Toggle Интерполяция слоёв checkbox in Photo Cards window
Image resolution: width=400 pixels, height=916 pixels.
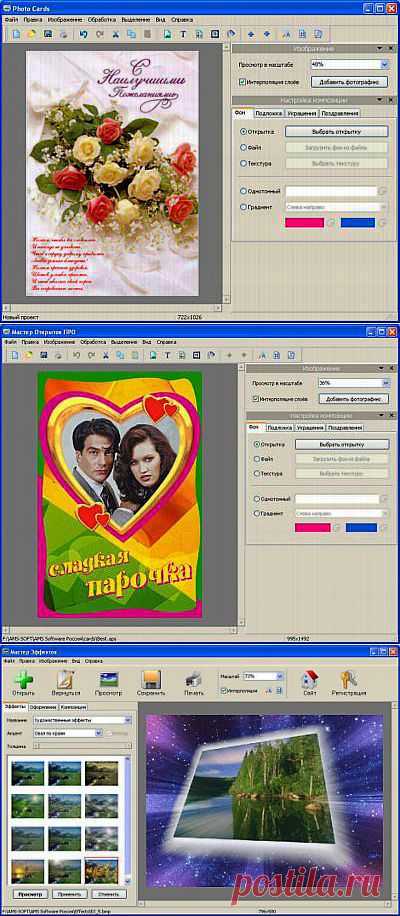pyautogui.click(x=242, y=82)
